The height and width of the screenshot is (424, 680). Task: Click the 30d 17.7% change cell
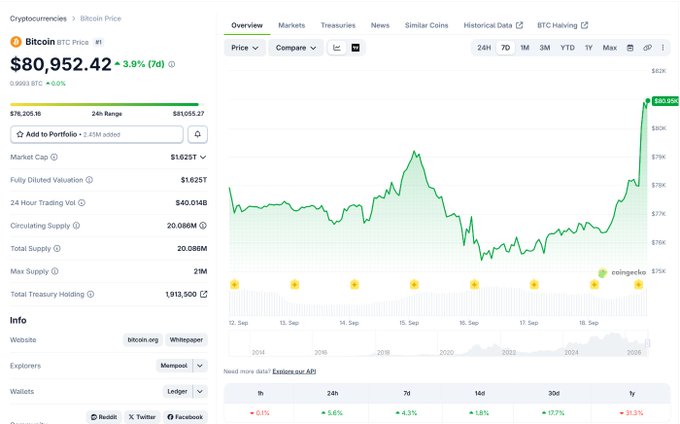[554, 413]
